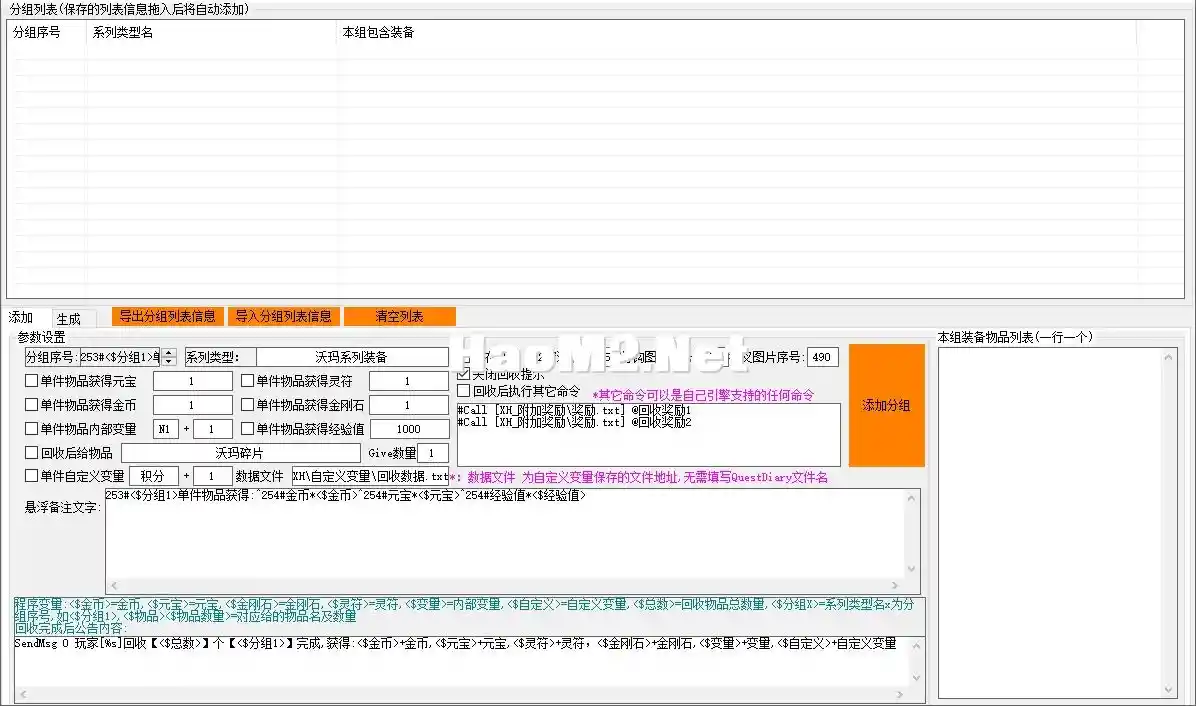Click the 分组序号 column header

click(47, 33)
